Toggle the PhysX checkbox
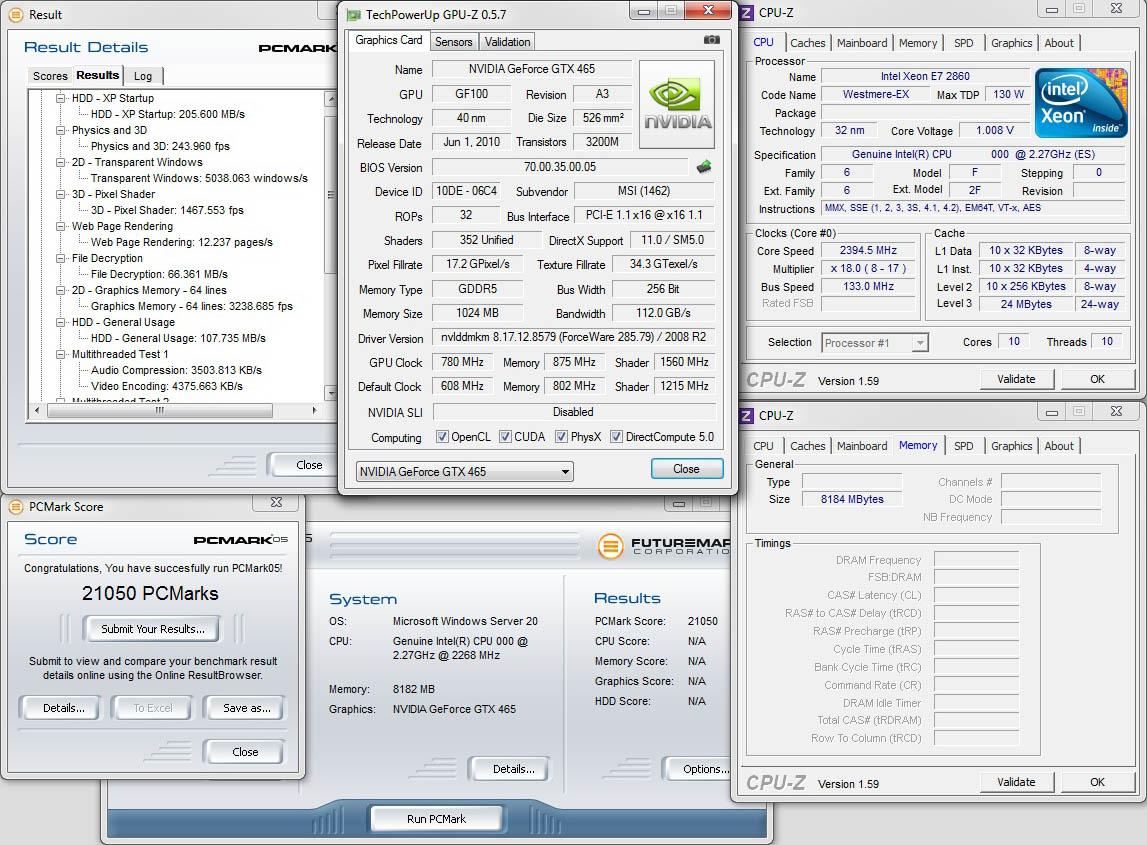 (561, 437)
